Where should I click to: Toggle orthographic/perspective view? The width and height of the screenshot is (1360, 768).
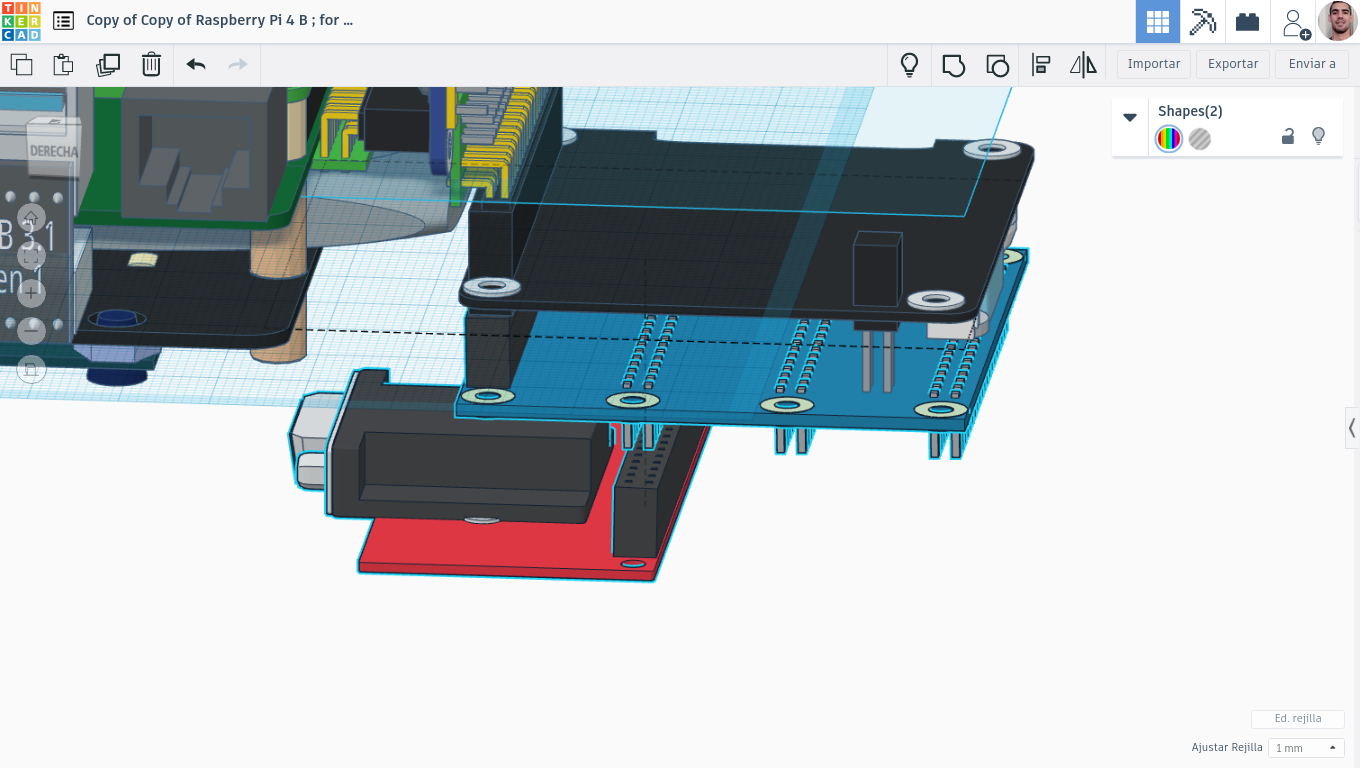(31, 369)
